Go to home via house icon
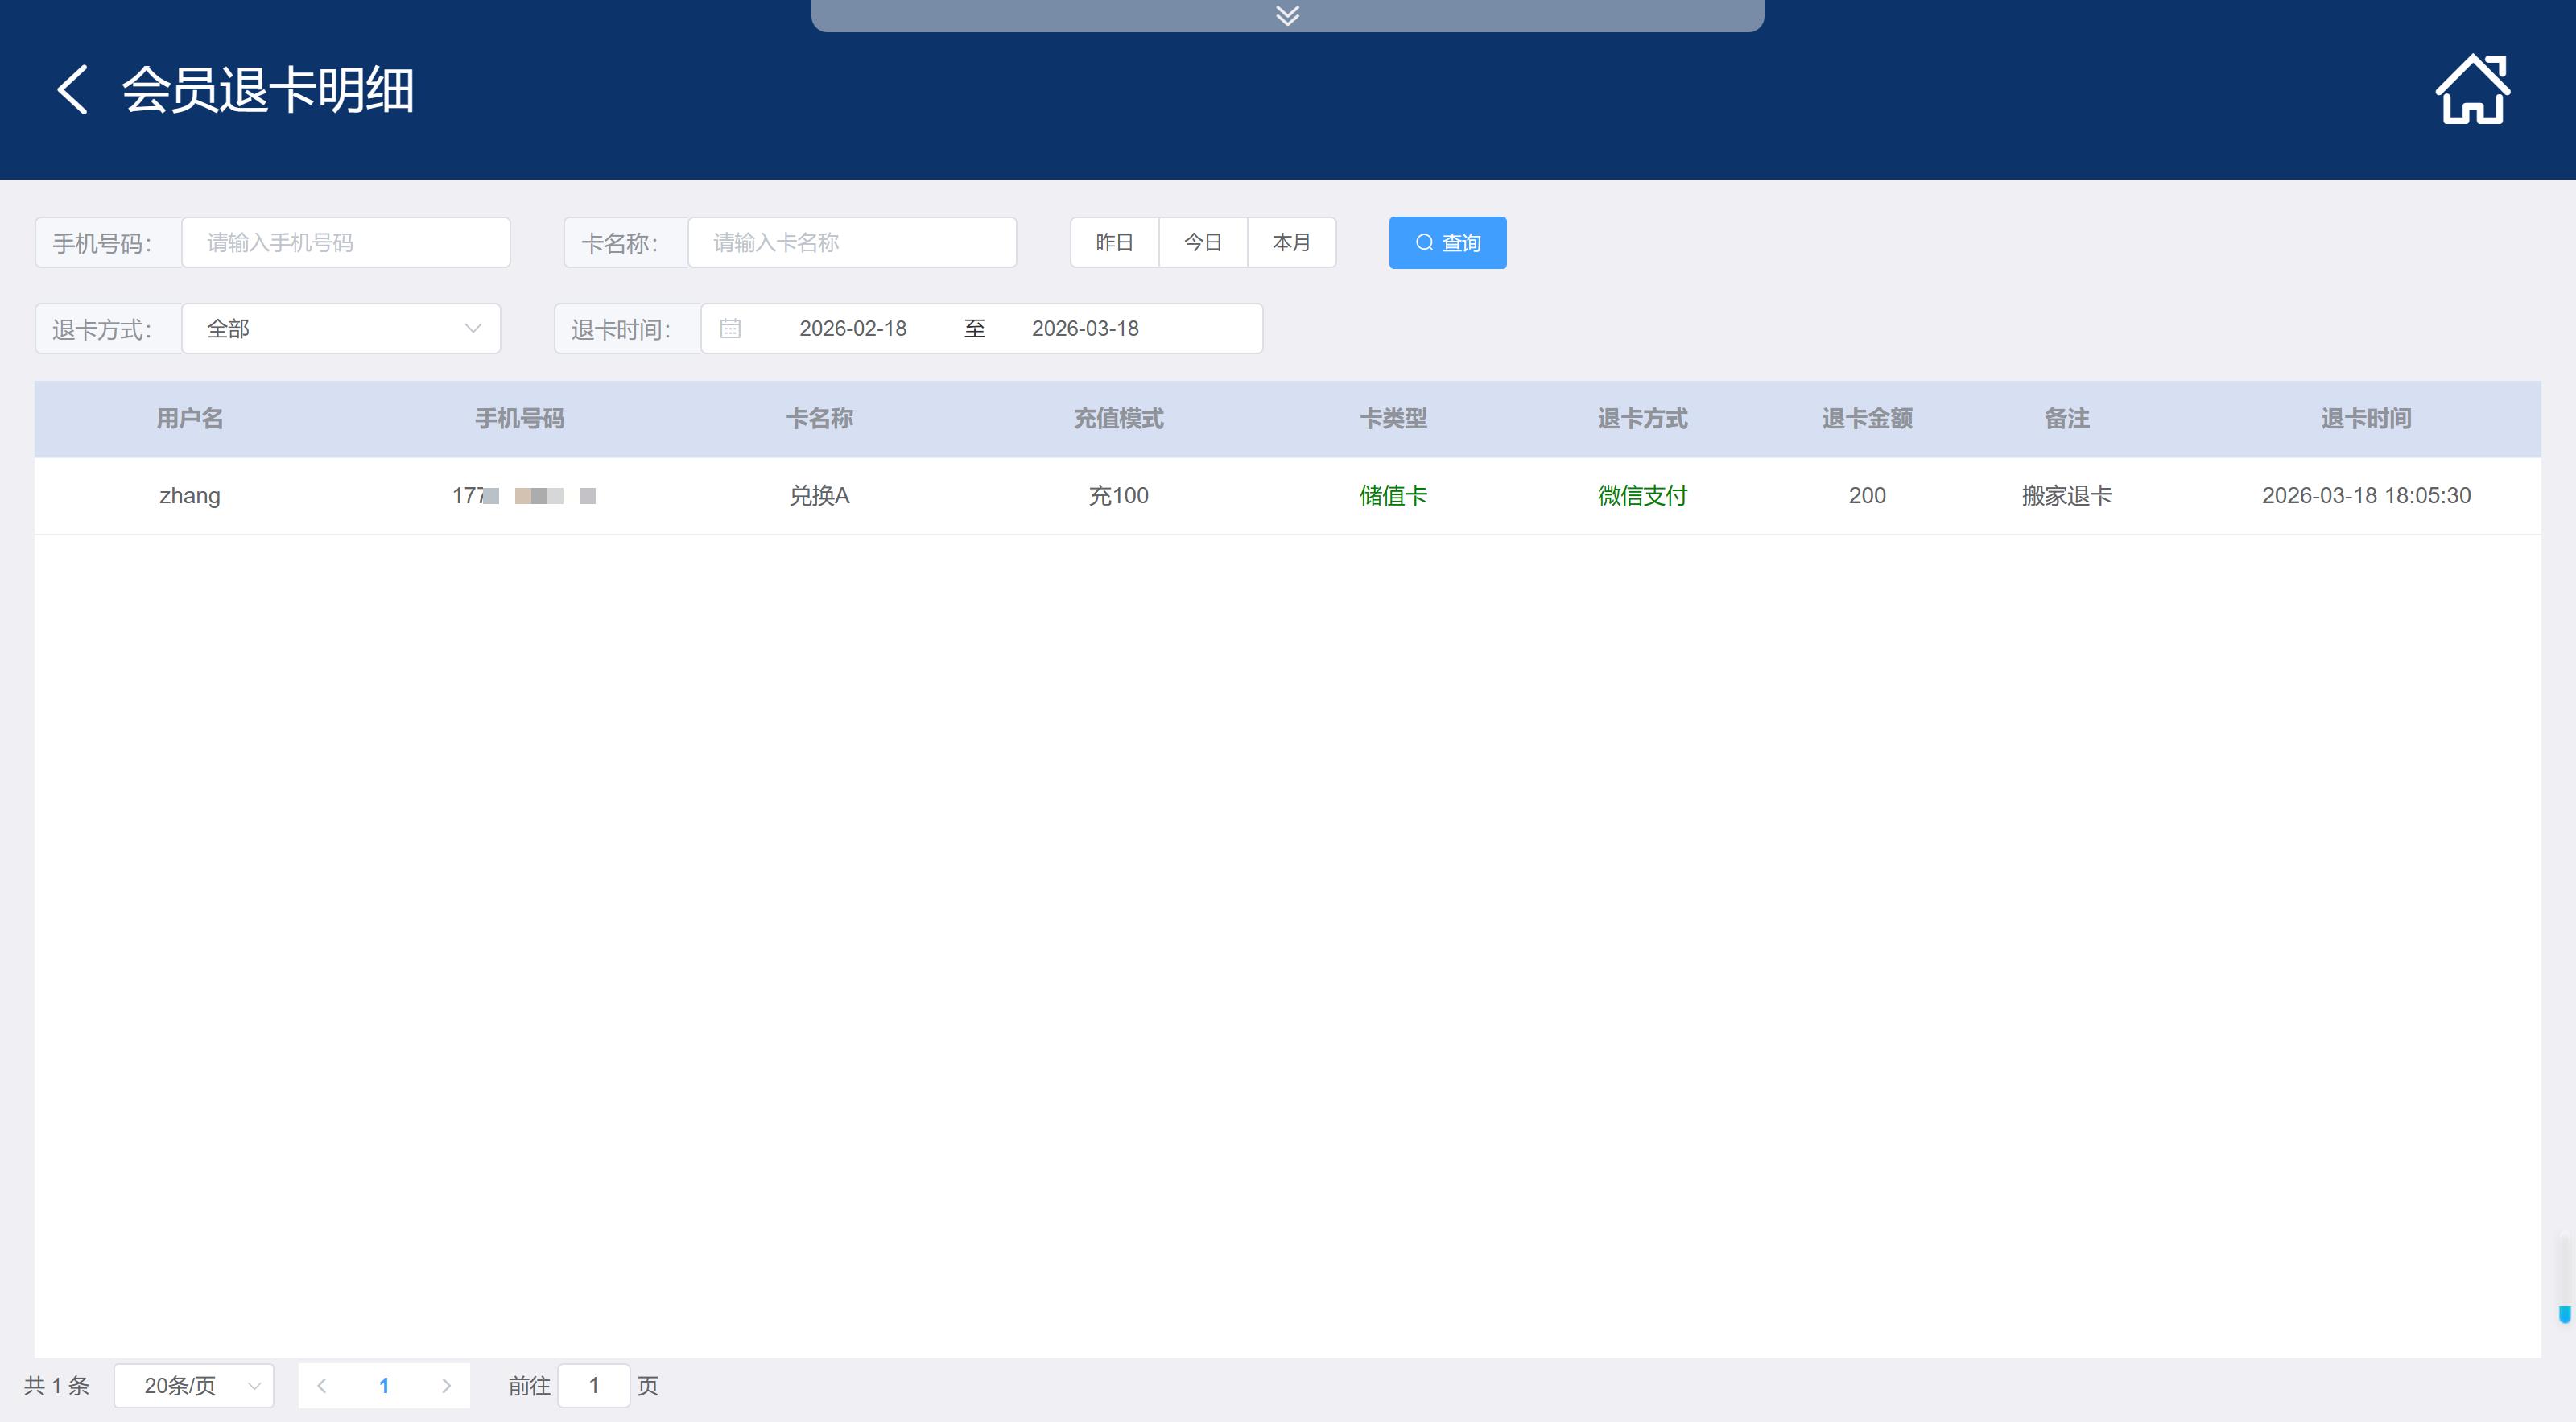The height and width of the screenshot is (1422, 2576). (x=2471, y=90)
